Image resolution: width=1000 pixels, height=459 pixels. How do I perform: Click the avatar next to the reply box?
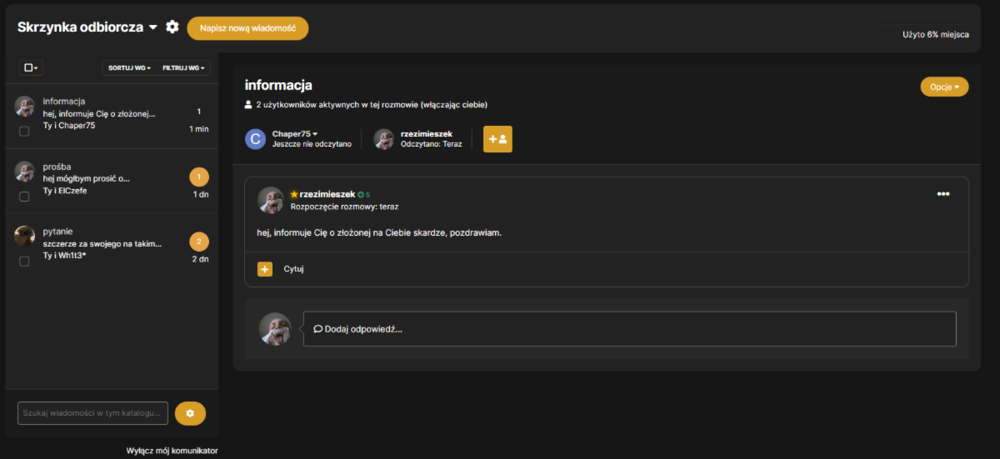click(275, 329)
